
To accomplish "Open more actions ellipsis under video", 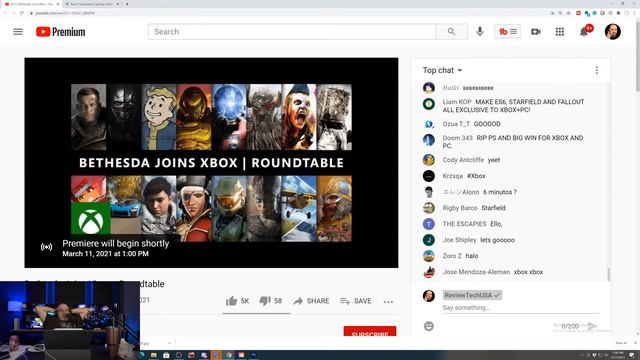I will point(388,302).
